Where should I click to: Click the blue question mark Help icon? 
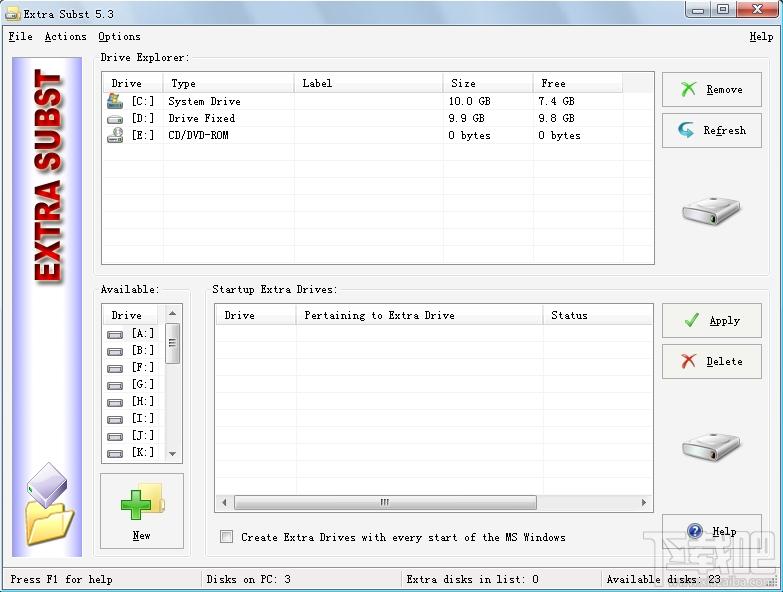pos(695,531)
